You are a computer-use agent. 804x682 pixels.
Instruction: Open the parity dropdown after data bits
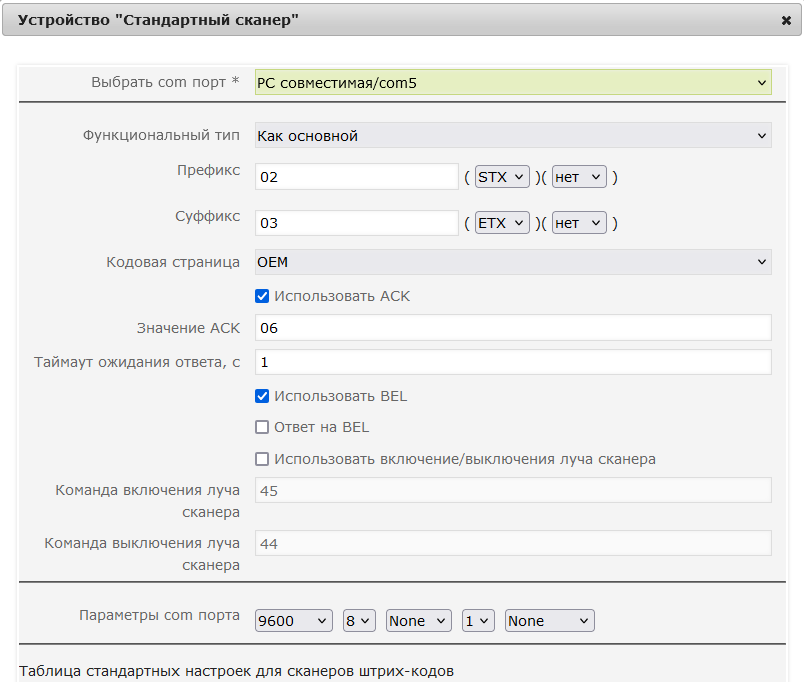(x=418, y=620)
